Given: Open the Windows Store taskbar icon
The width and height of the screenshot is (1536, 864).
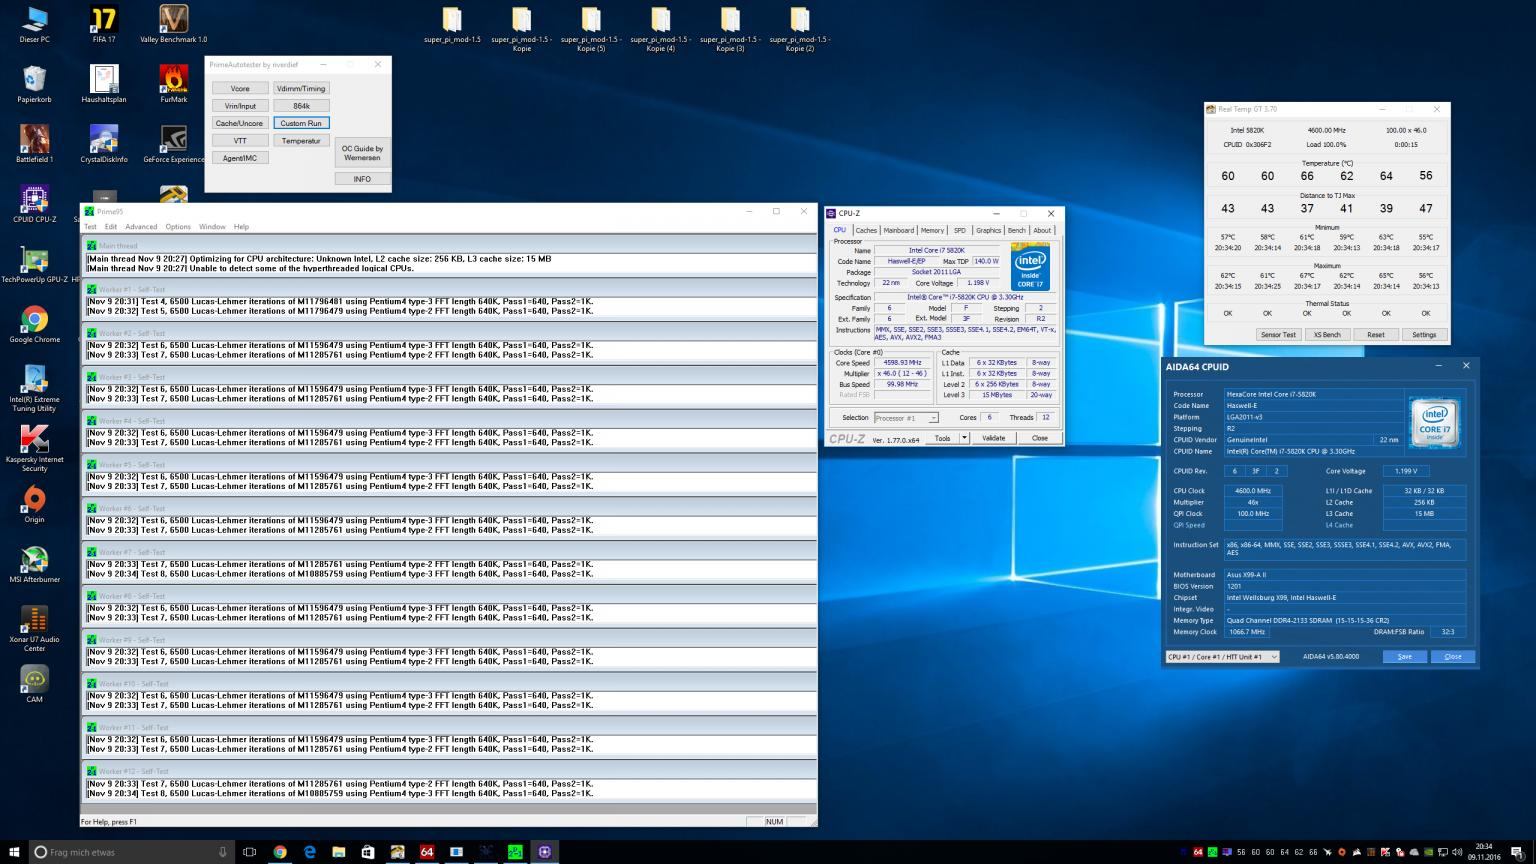Looking at the screenshot, I should click(367, 852).
